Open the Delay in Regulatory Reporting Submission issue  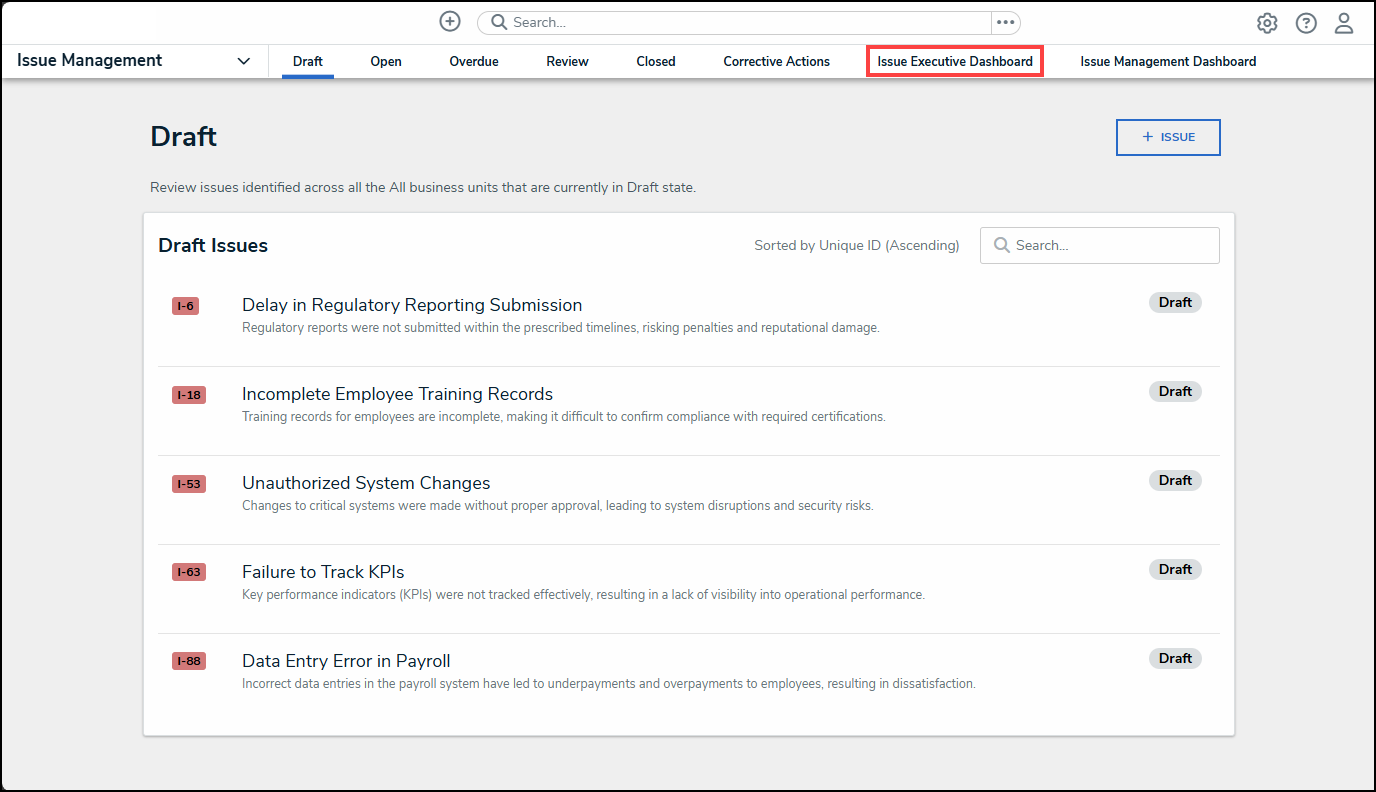[412, 304]
